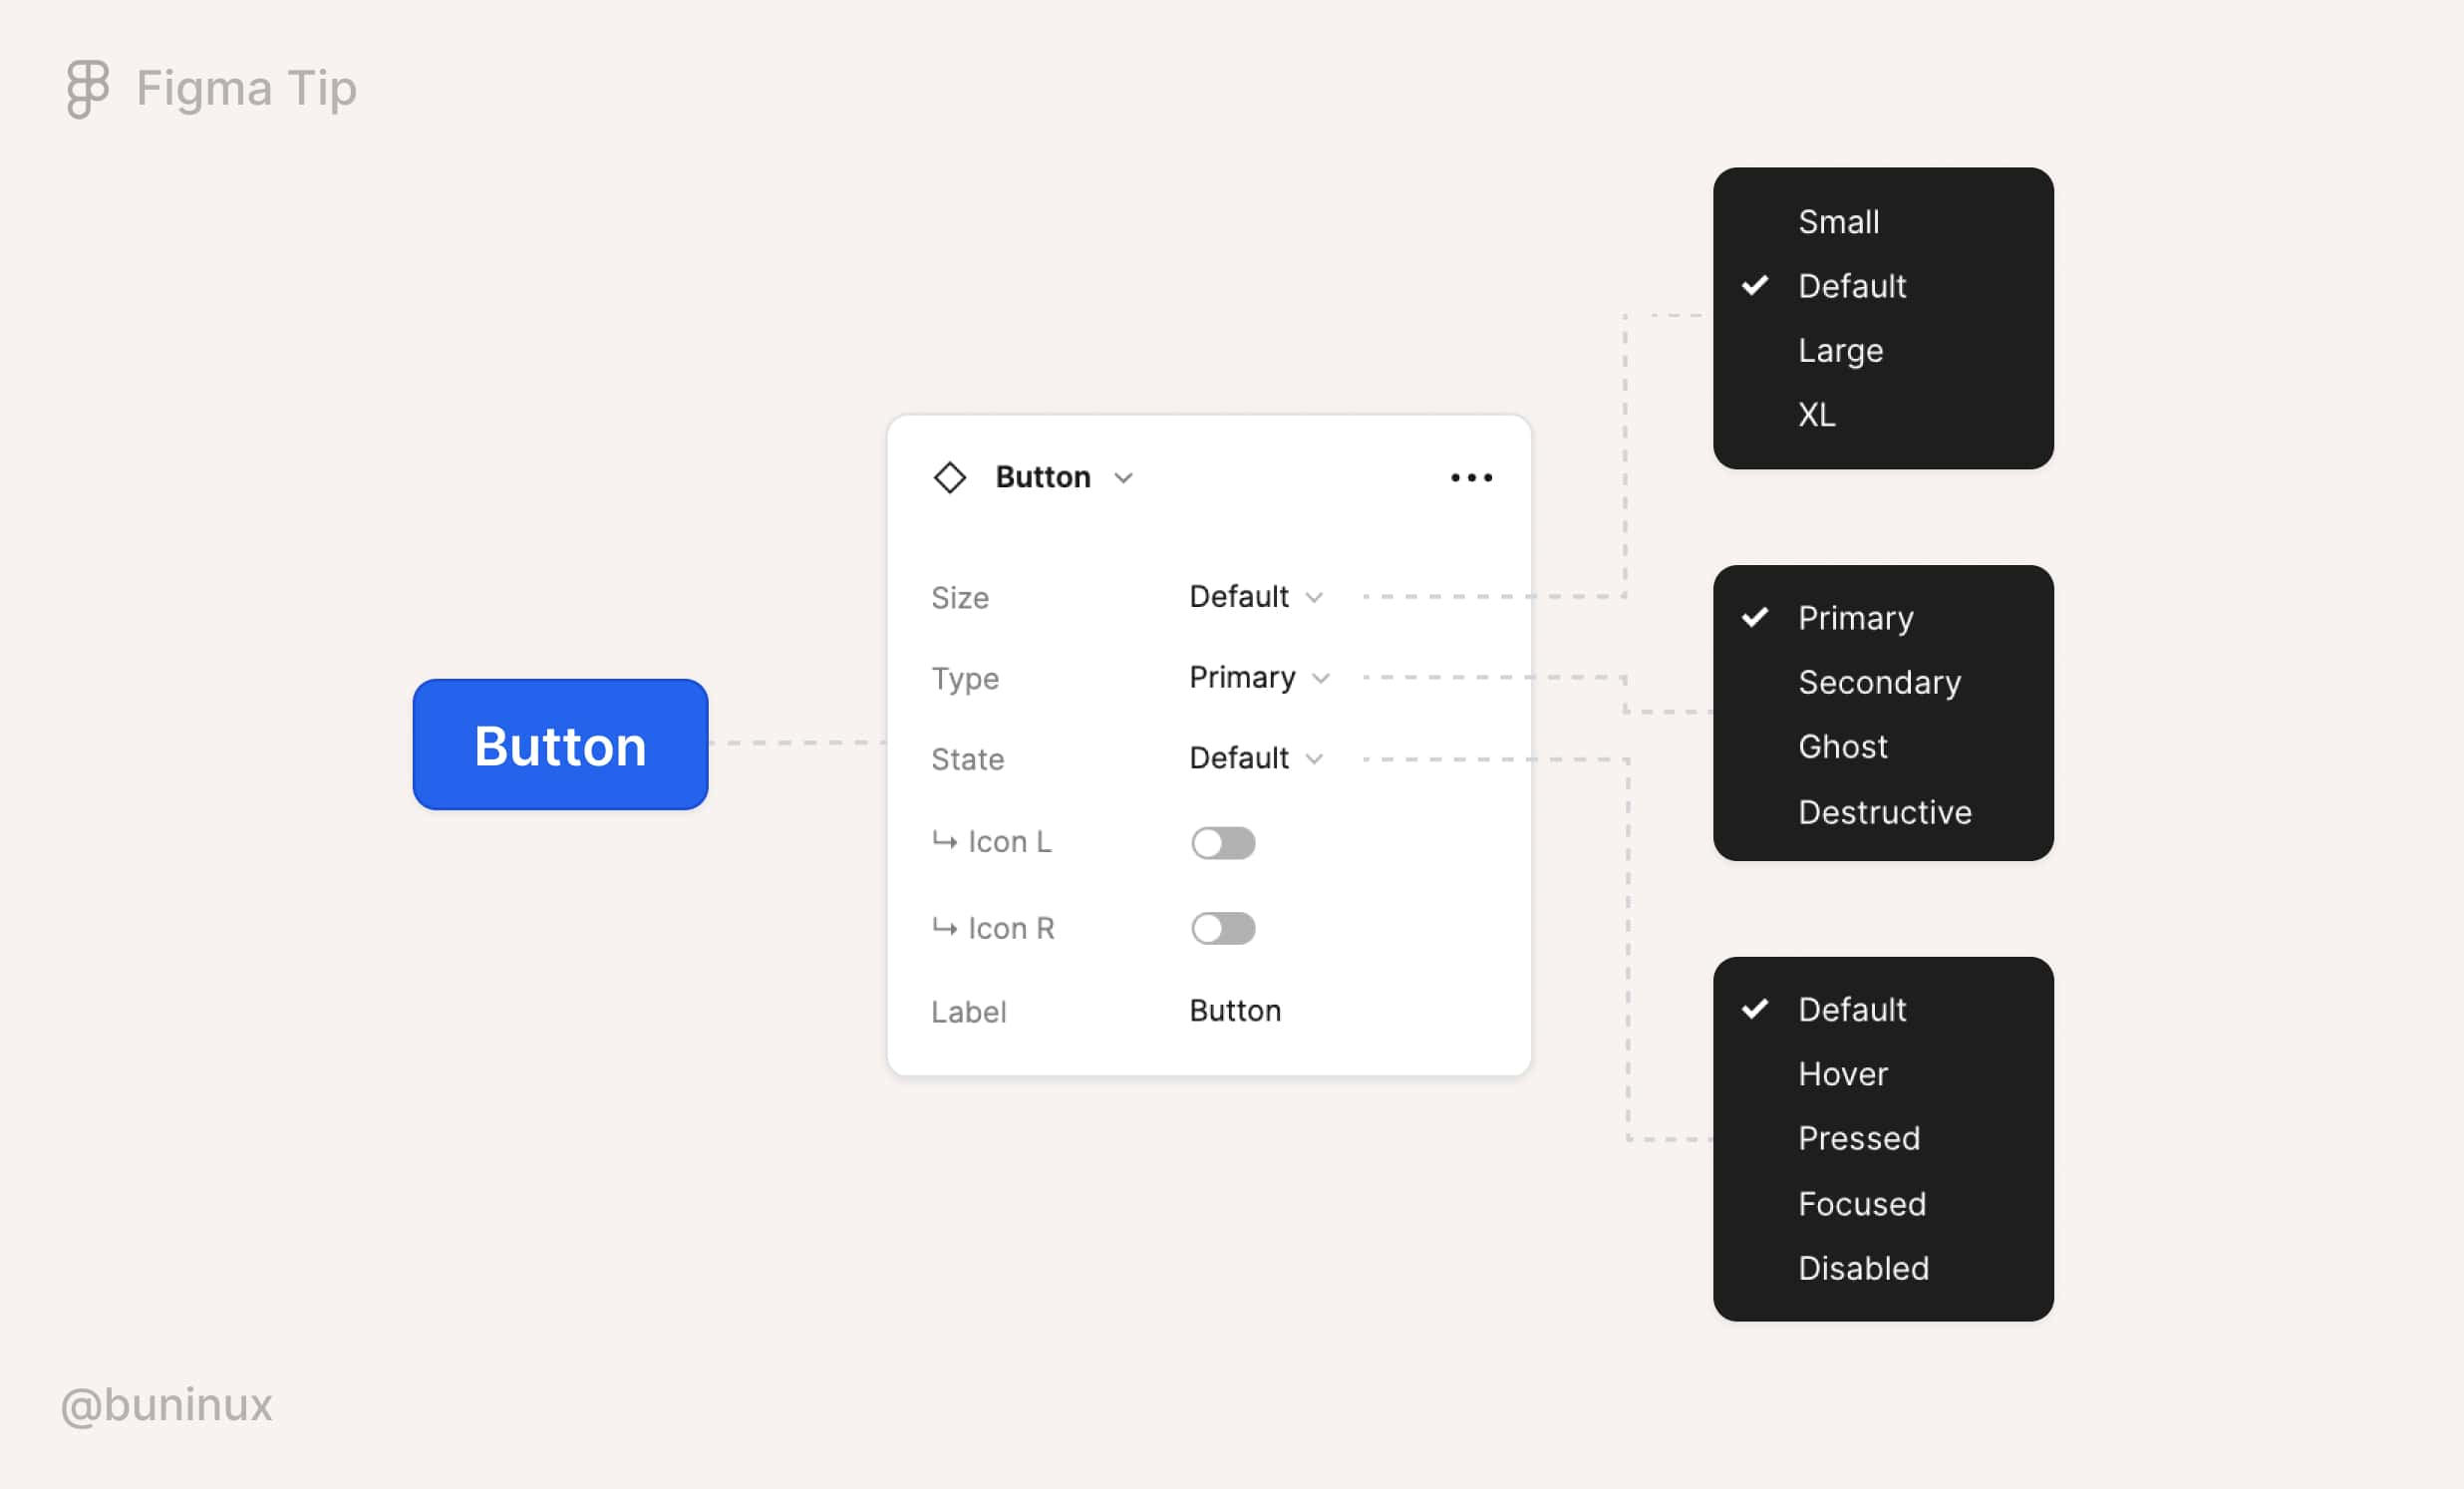Select Default from the Size dropdown

pos(1852,285)
